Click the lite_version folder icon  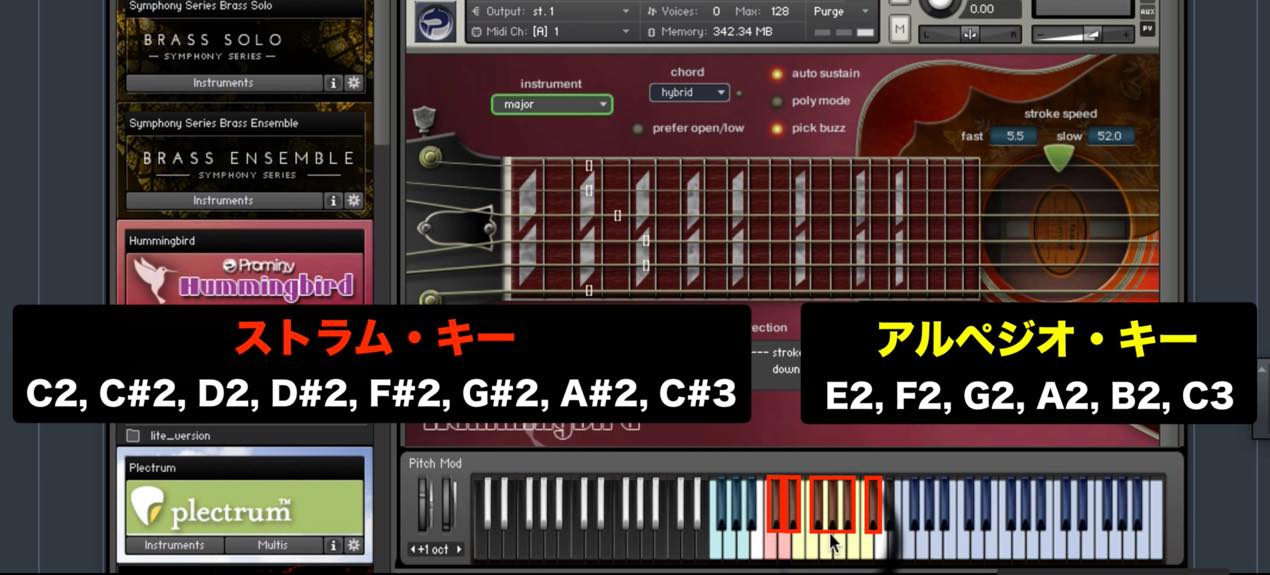click(x=132, y=436)
